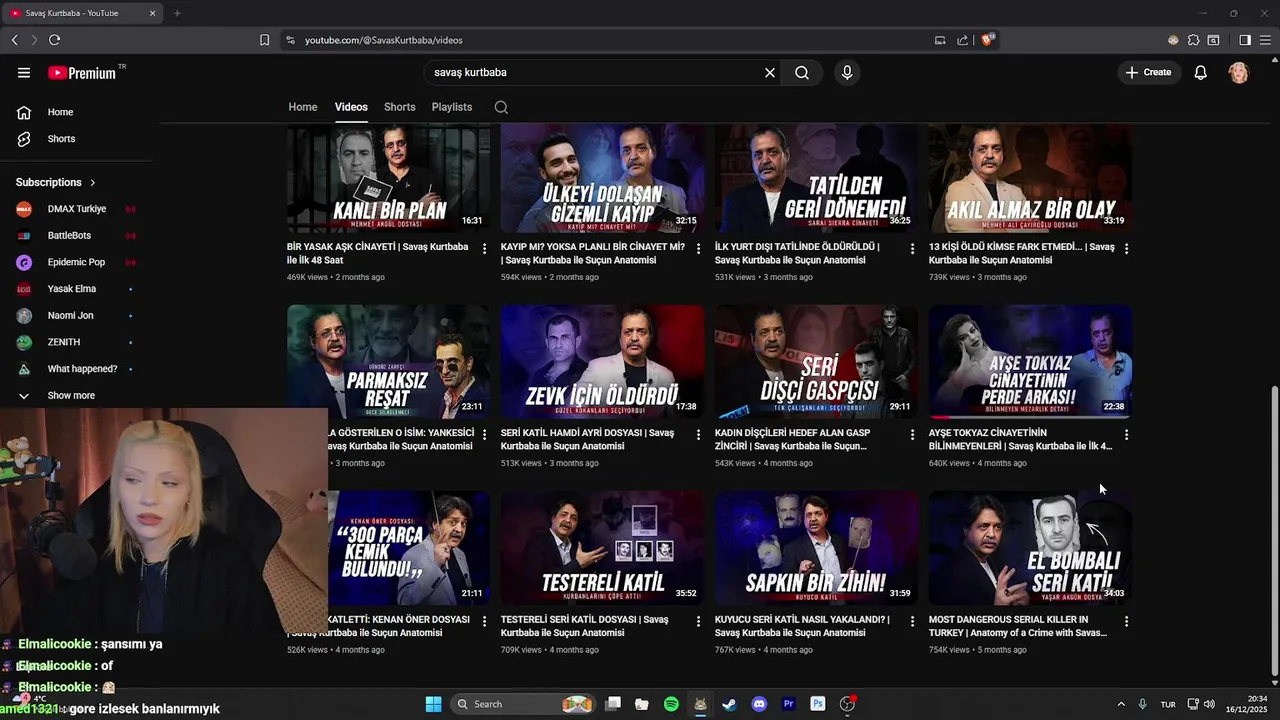Open more options for BİR YASAK AŞK CİNAYETİ
The height and width of the screenshot is (720, 1280).
tap(485, 248)
